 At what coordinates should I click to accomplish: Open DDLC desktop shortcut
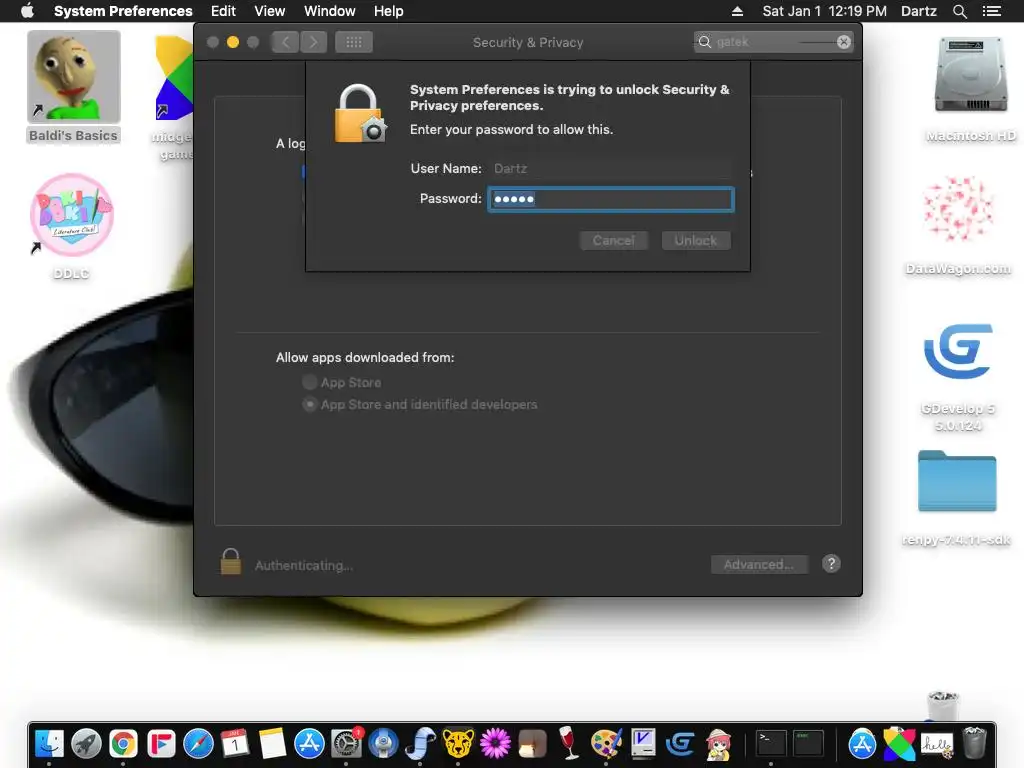(72, 226)
